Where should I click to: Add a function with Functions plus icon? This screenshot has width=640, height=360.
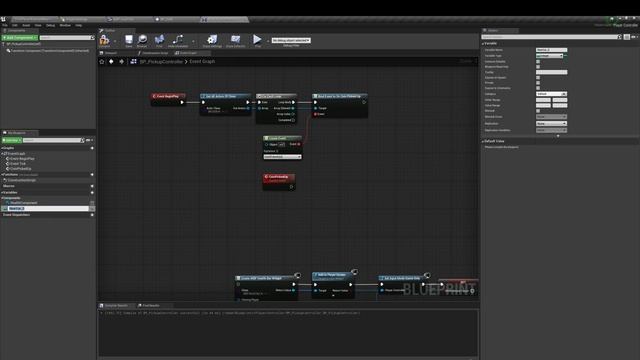92,175
